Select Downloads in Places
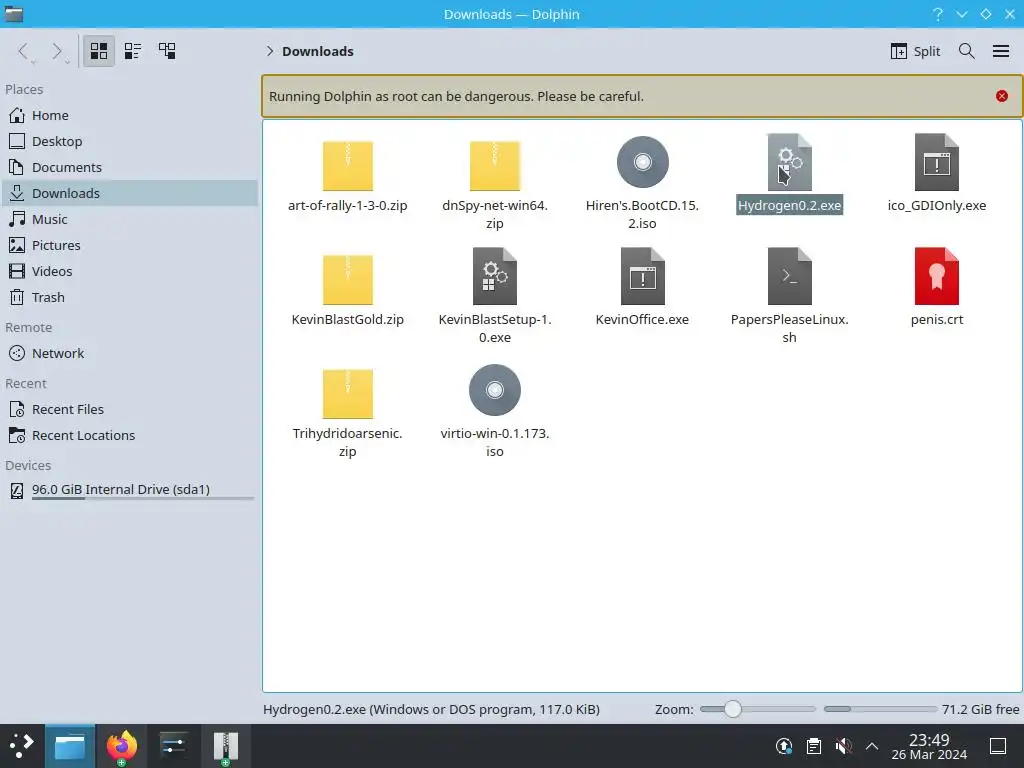 click(x=129, y=193)
